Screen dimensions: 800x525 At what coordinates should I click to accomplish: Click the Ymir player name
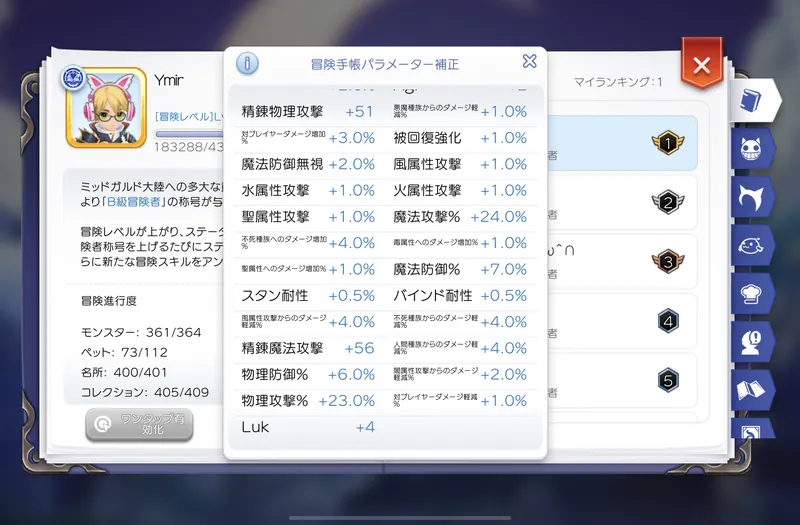[x=169, y=80]
